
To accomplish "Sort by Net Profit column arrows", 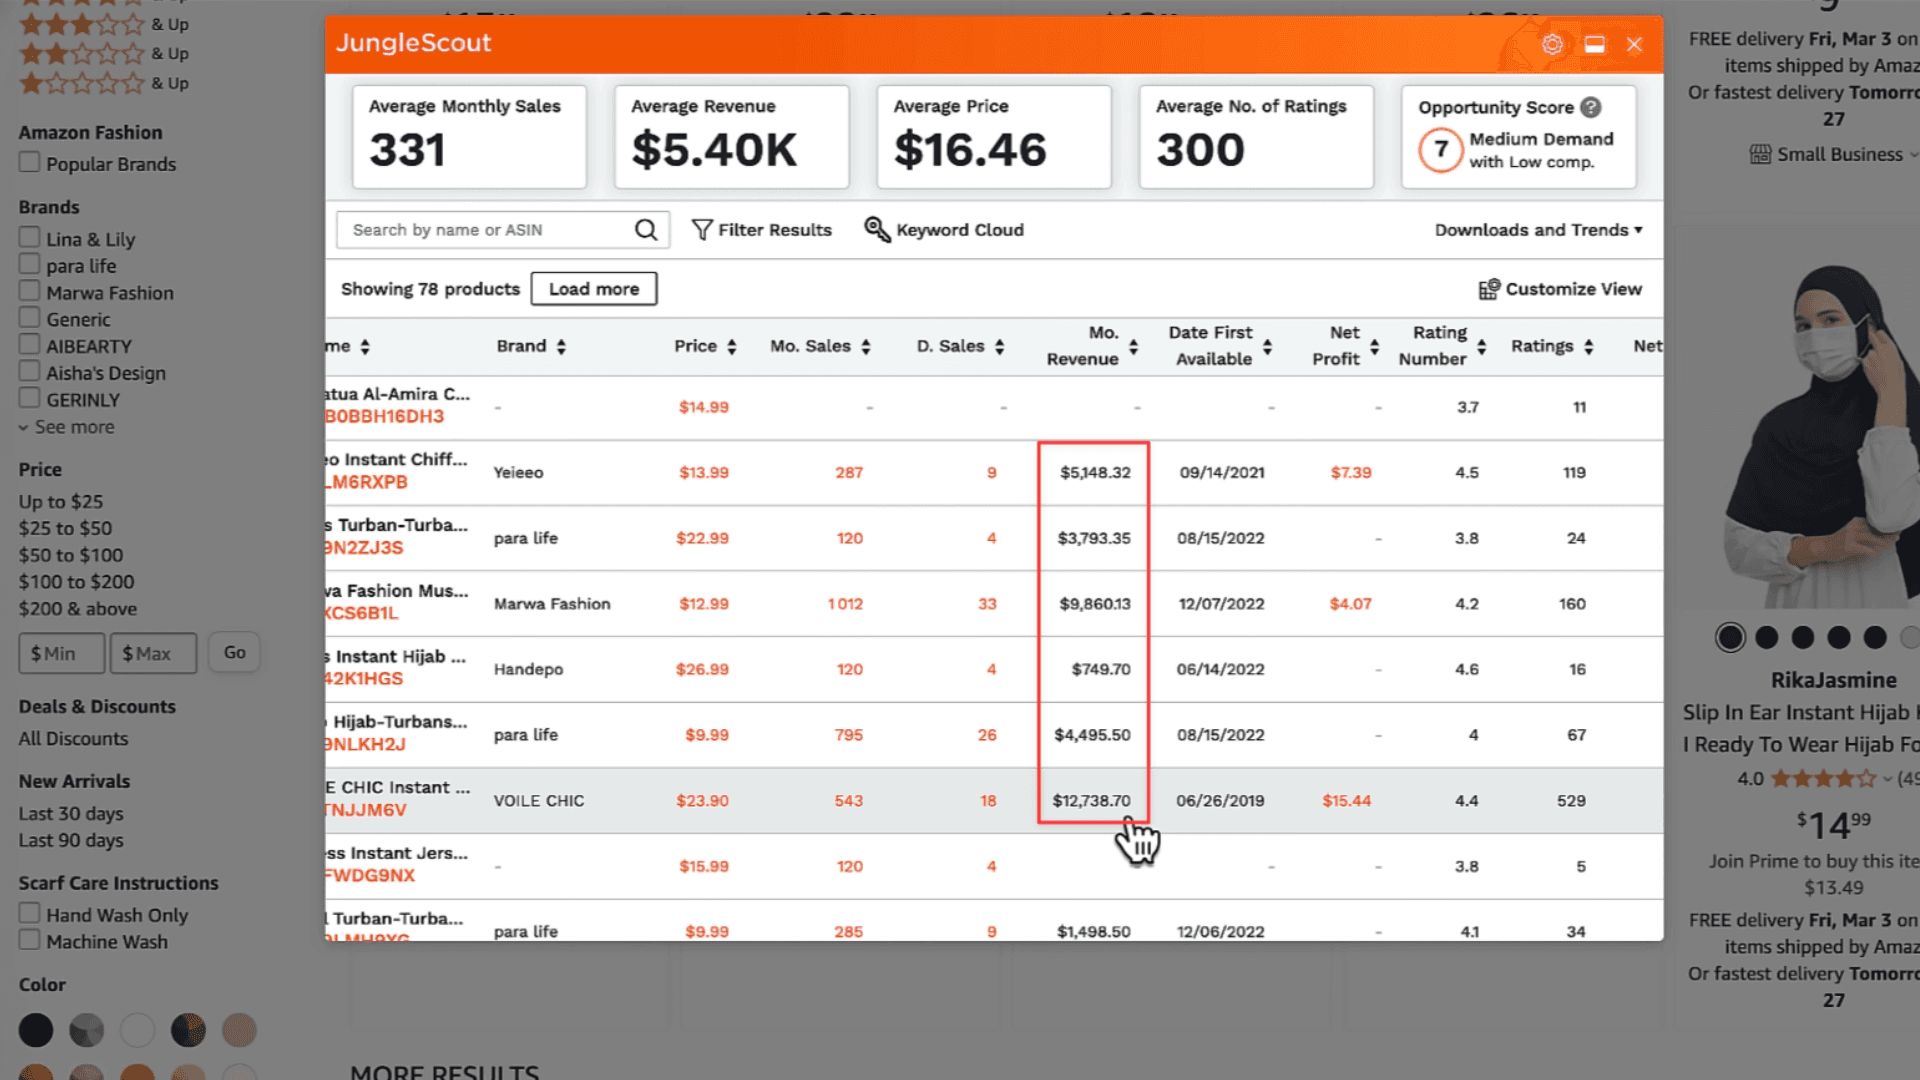I will point(1374,346).
